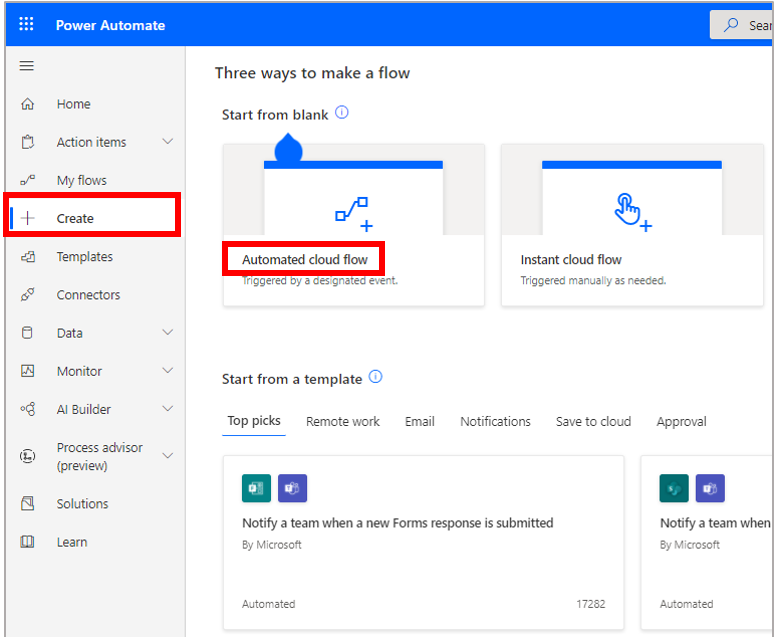Click SharePoint icon on second template card
The height and width of the screenshot is (637, 777).
click(x=674, y=488)
